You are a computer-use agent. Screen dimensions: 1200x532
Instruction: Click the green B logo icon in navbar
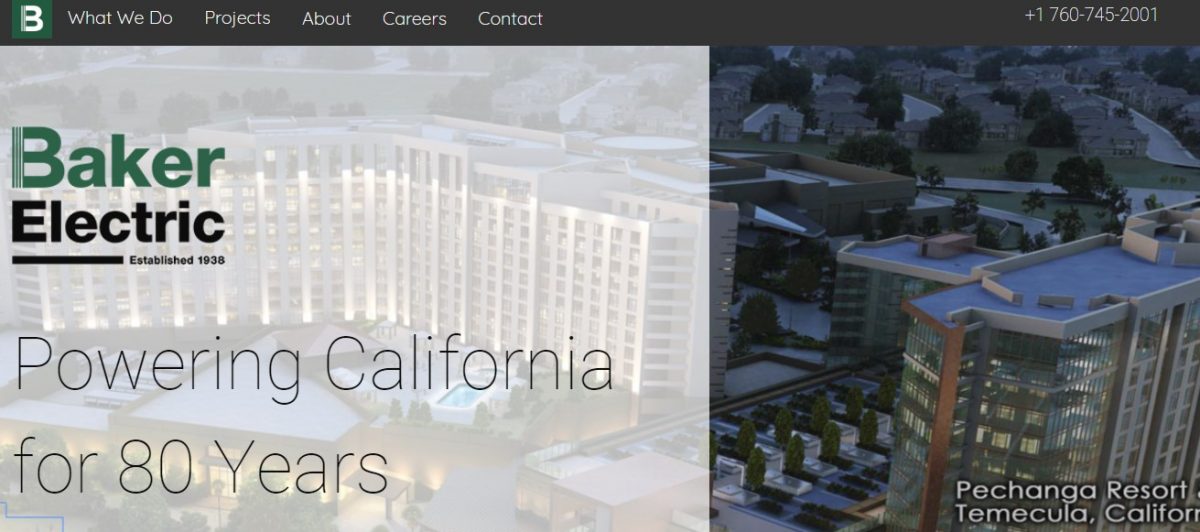pyautogui.click(x=32, y=19)
